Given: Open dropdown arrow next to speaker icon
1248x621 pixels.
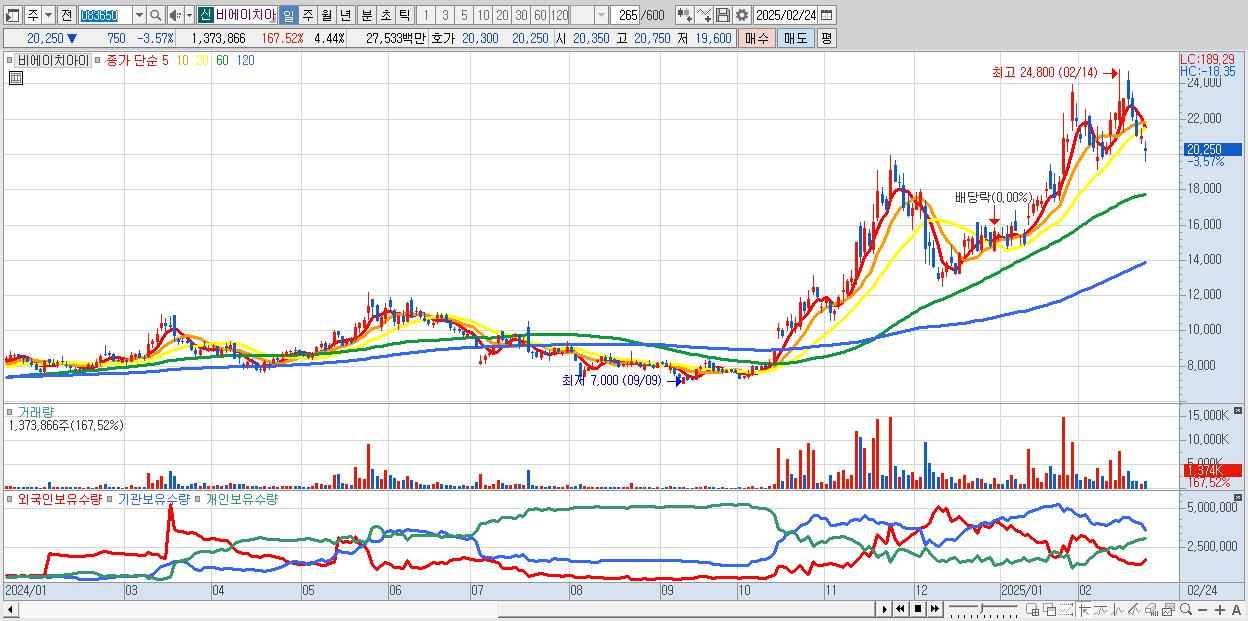Looking at the screenshot, I should click(189, 15).
